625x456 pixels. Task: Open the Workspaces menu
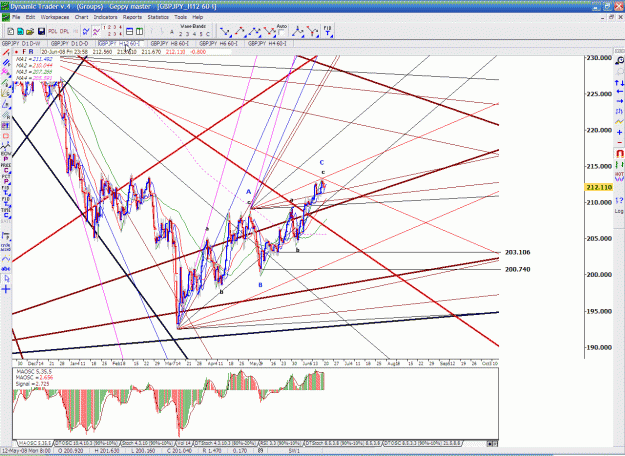tap(55, 17)
